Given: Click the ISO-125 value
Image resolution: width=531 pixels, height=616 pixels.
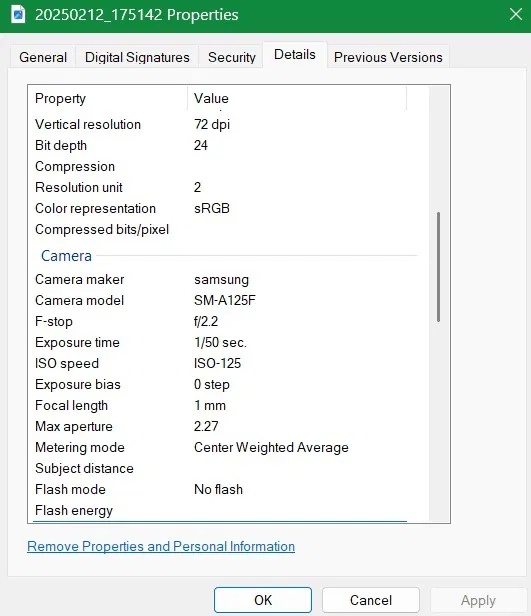Looking at the screenshot, I should [217, 363].
